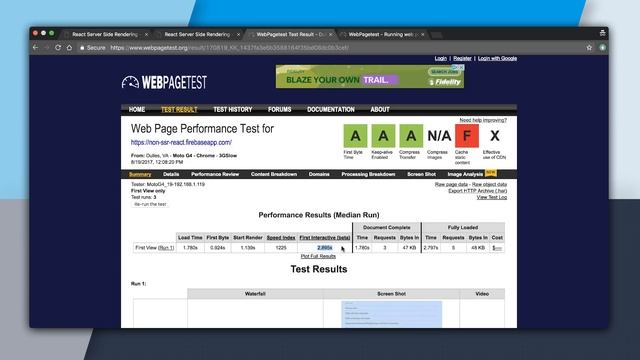Click the screen shot thumbnail for Run 1
Image resolution: width=640 pixels, height=360 pixels.
[391, 314]
